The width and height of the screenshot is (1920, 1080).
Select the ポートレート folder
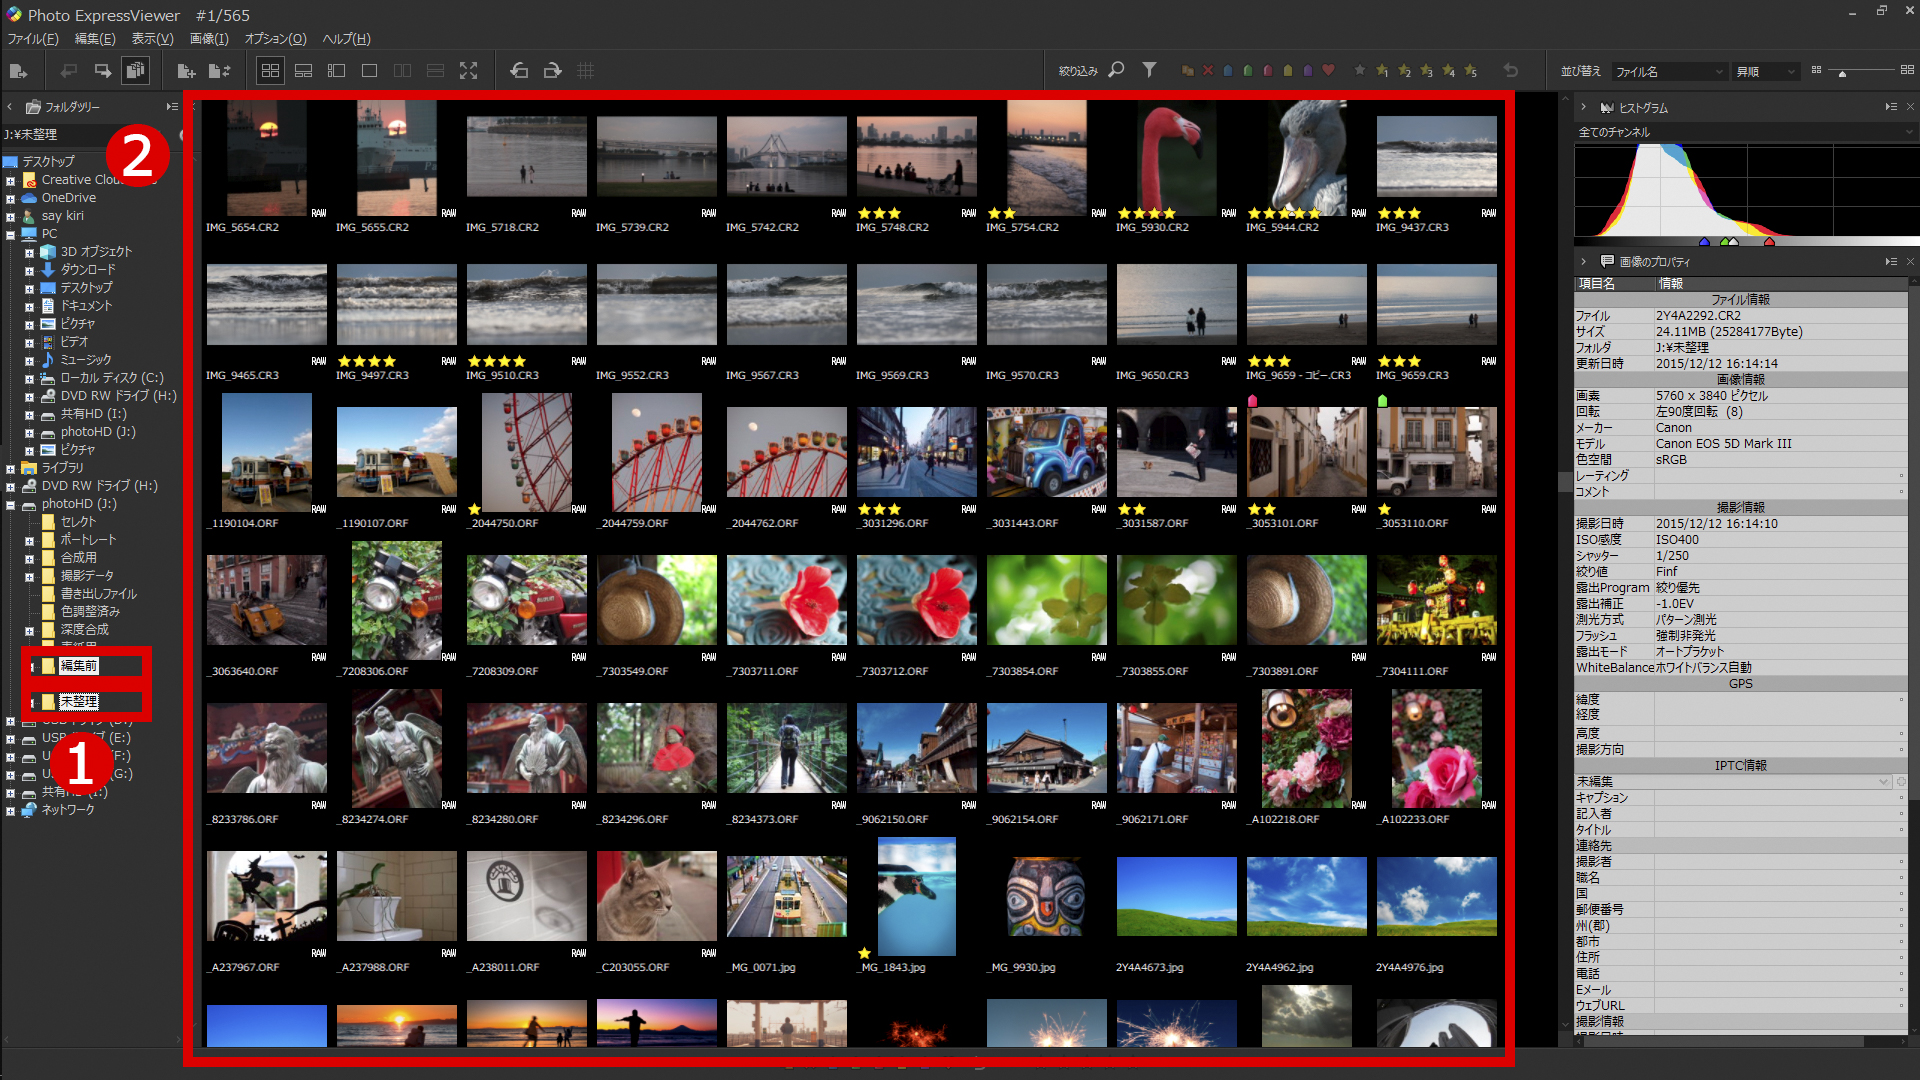(x=88, y=540)
